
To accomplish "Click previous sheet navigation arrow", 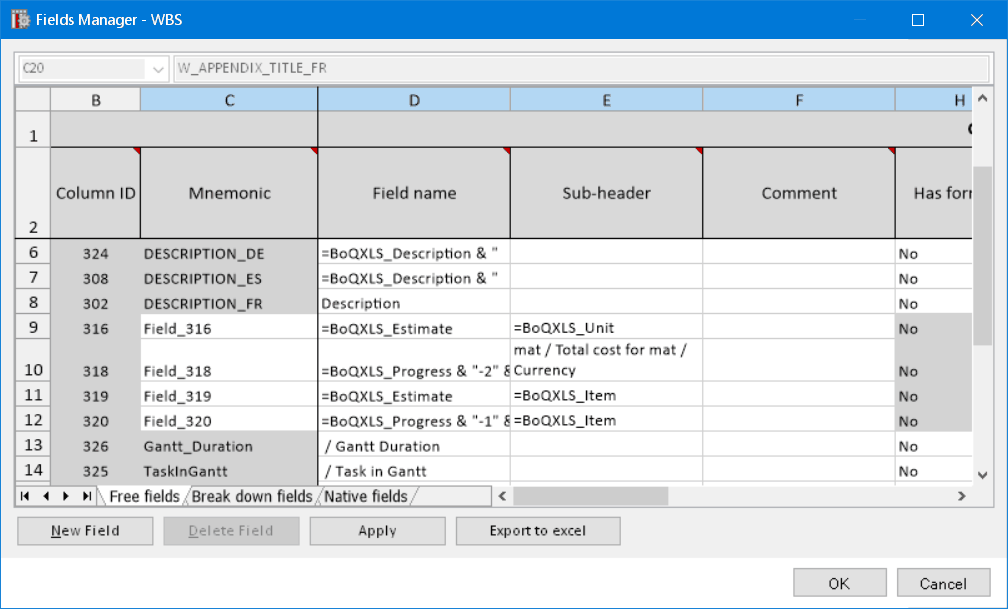I will pyautogui.click(x=45, y=496).
